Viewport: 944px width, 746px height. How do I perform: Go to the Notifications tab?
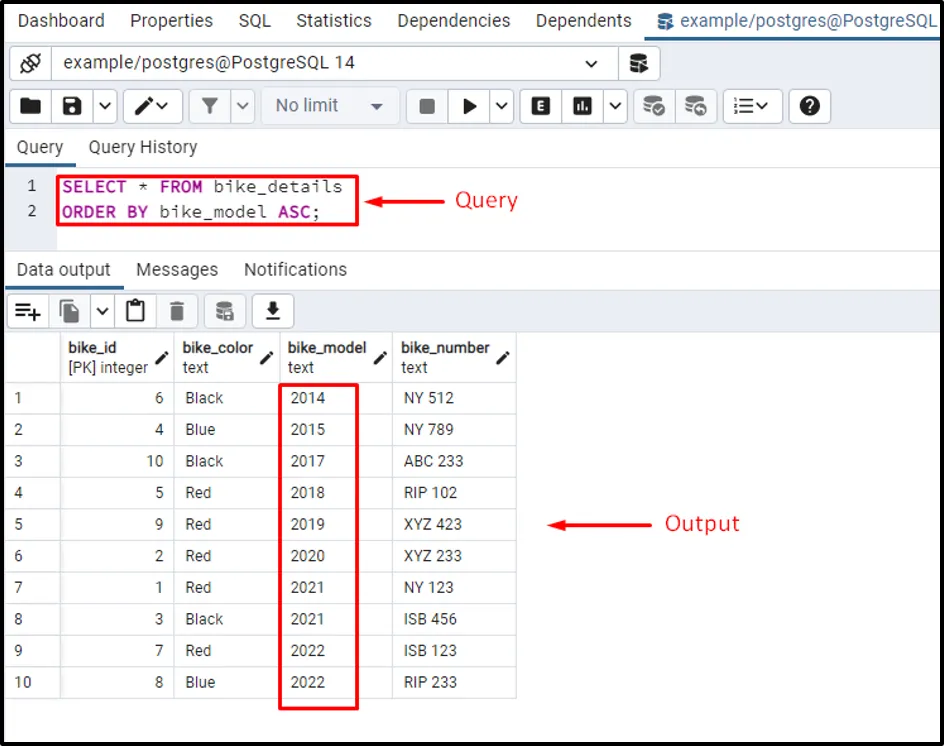tap(295, 270)
